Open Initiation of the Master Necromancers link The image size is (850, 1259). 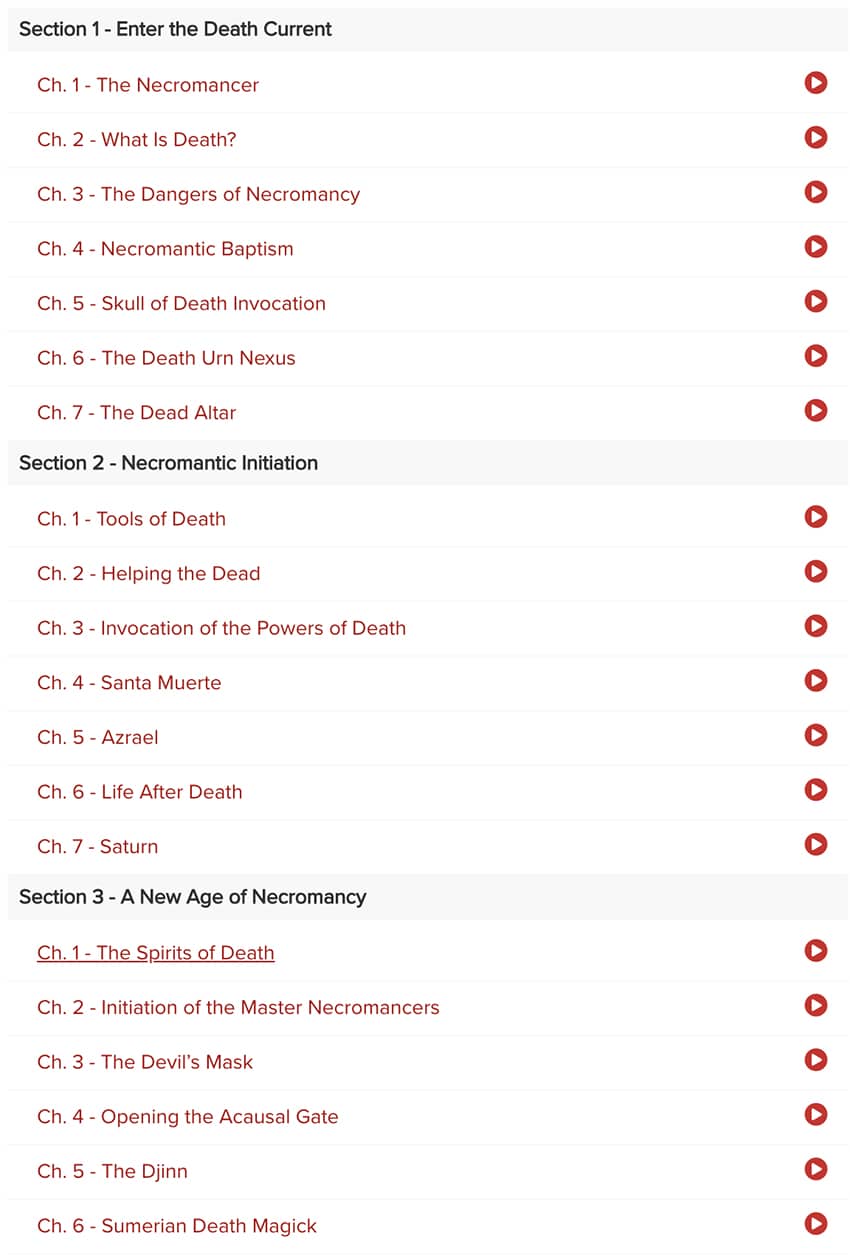coord(238,1007)
